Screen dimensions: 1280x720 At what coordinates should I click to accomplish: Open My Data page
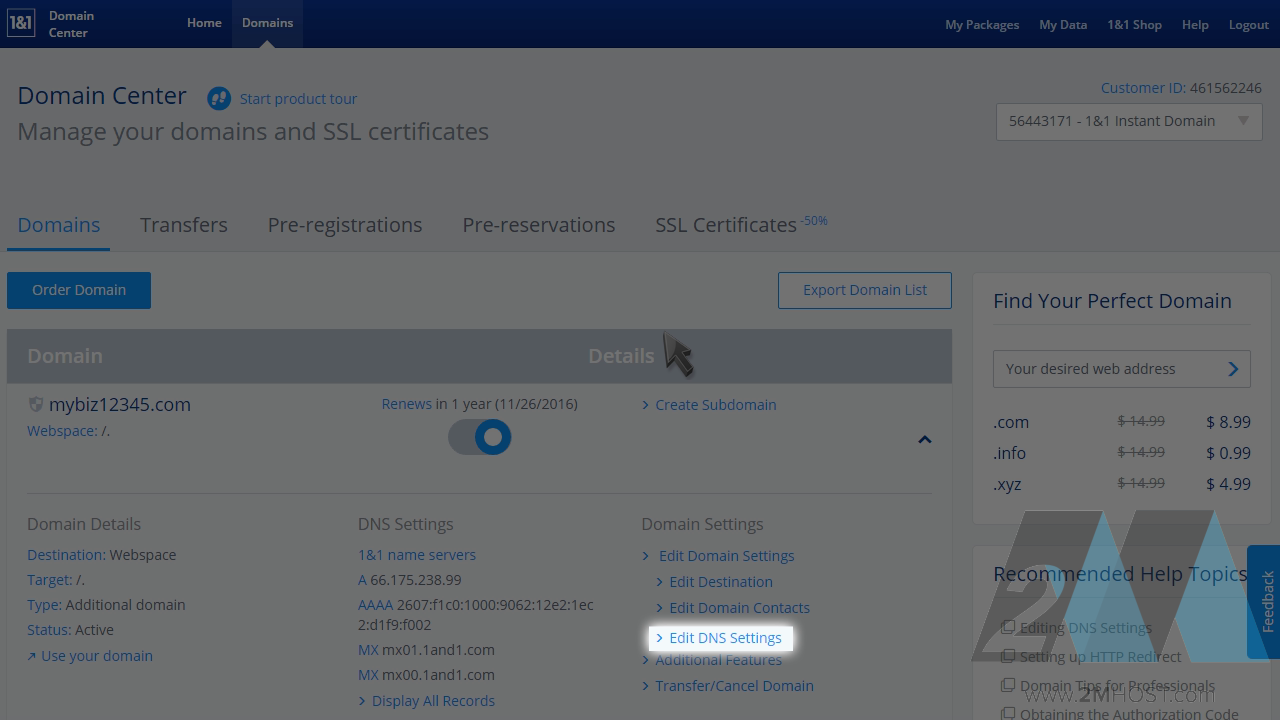coord(1063,25)
